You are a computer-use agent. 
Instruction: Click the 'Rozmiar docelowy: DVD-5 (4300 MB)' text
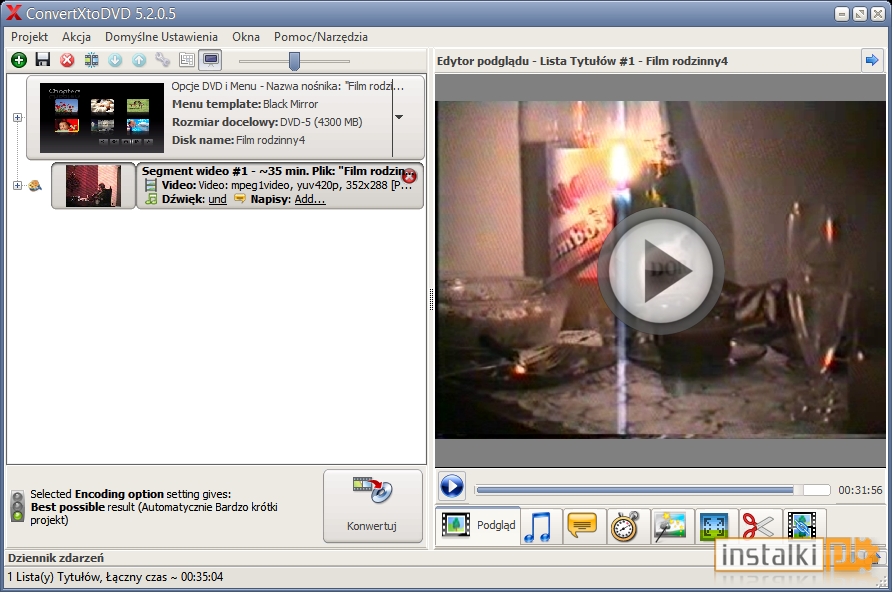267,122
